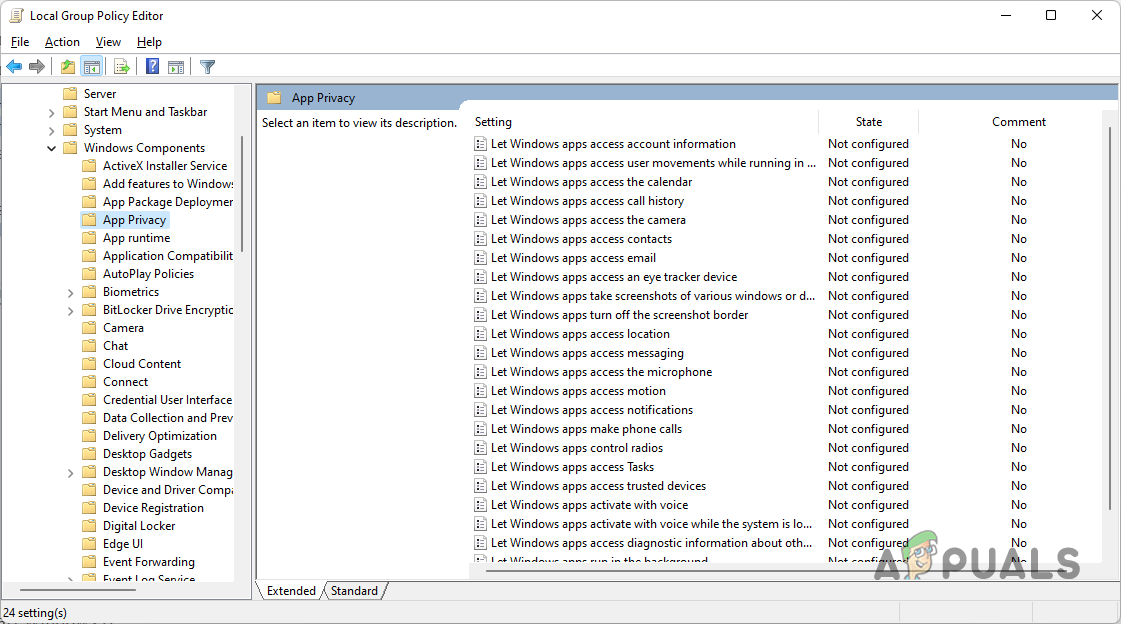
Task: Click the policy icon beside 'access Tasks'
Action: point(480,467)
